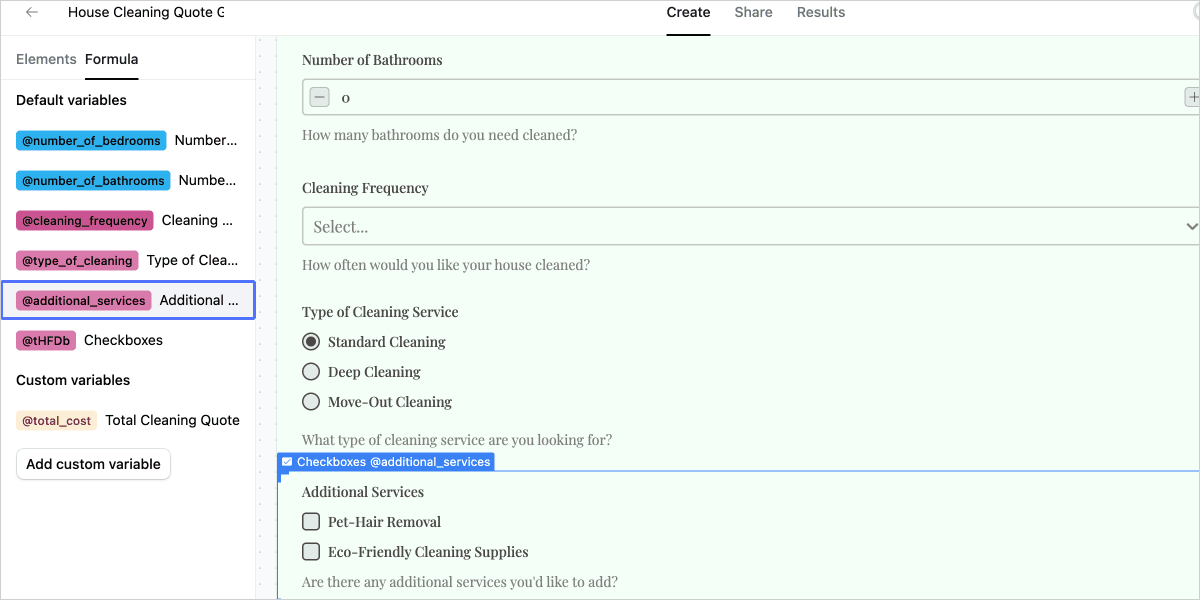Open the Cleaning Frequency dropdown
The height and width of the screenshot is (600, 1200).
(750, 227)
